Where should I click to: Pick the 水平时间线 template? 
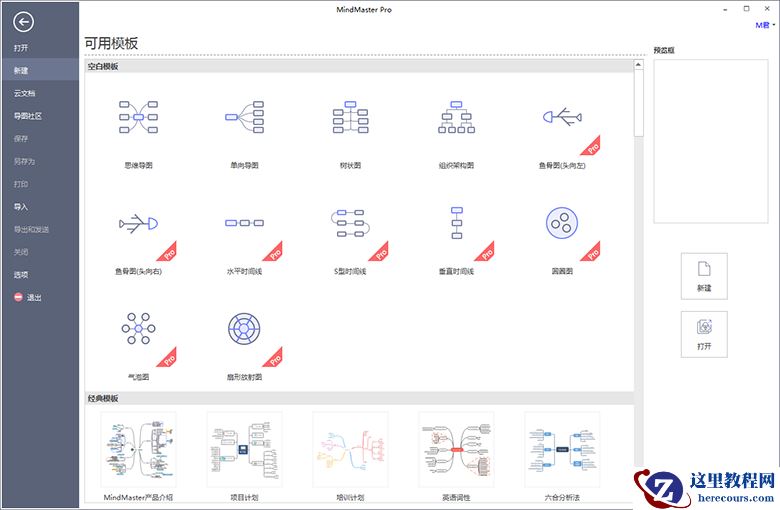pyautogui.click(x=244, y=223)
